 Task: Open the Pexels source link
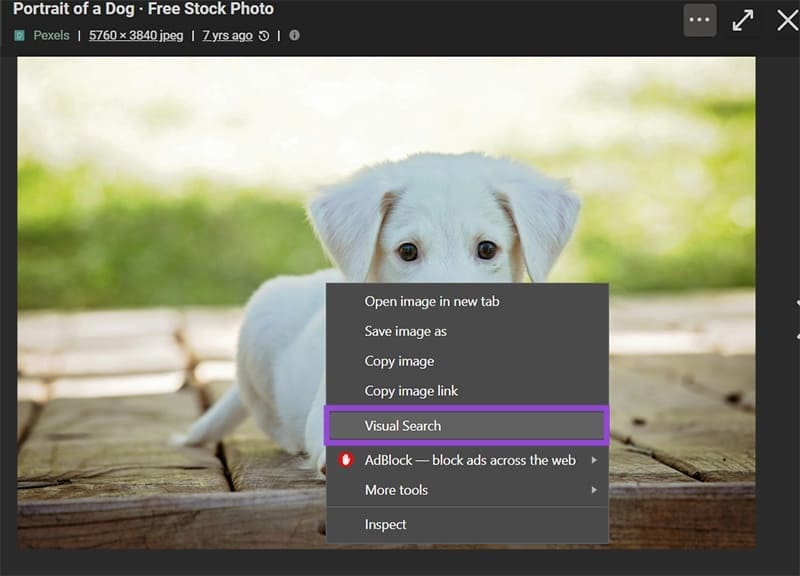point(51,35)
